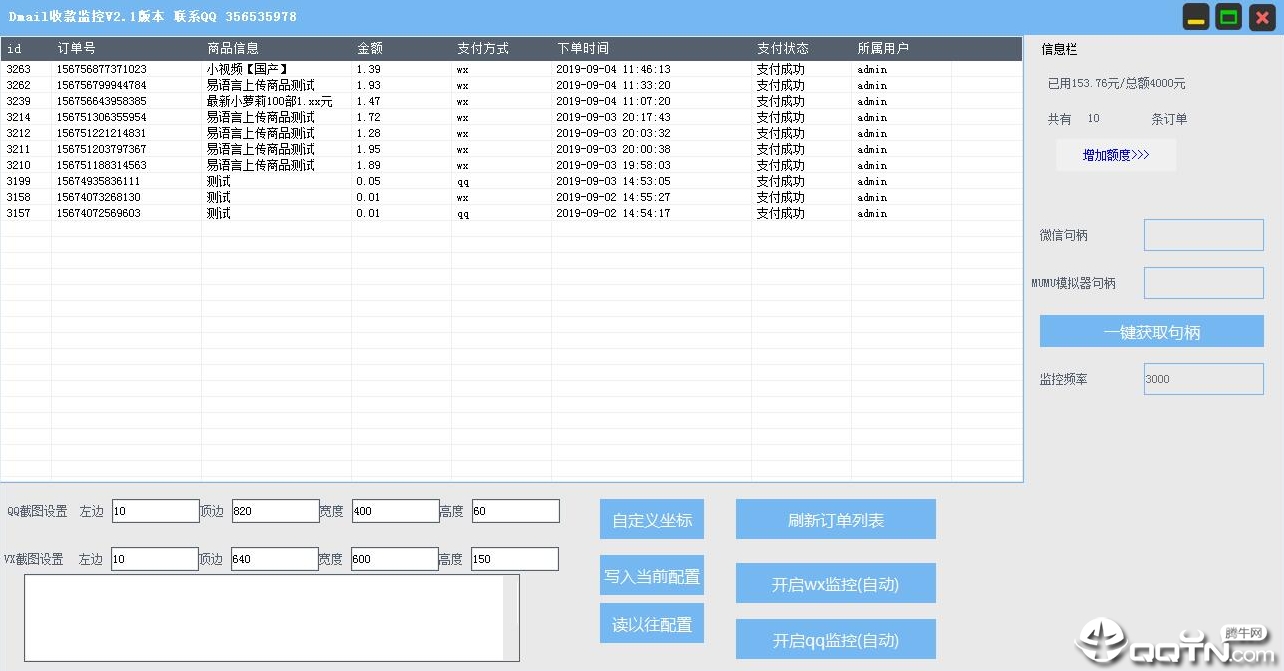Maximize the Dmail monitor window
This screenshot has width=1284, height=671.
1229,17
